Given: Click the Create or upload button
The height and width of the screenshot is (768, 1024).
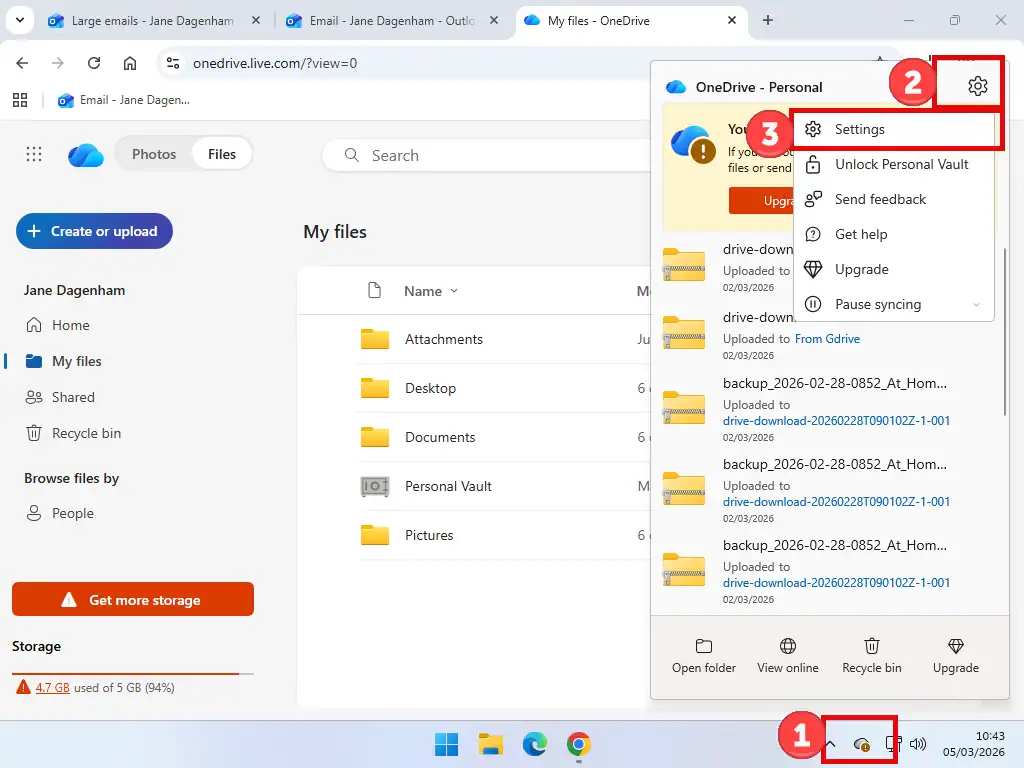Looking at the screenshot, I should [93, 231].
